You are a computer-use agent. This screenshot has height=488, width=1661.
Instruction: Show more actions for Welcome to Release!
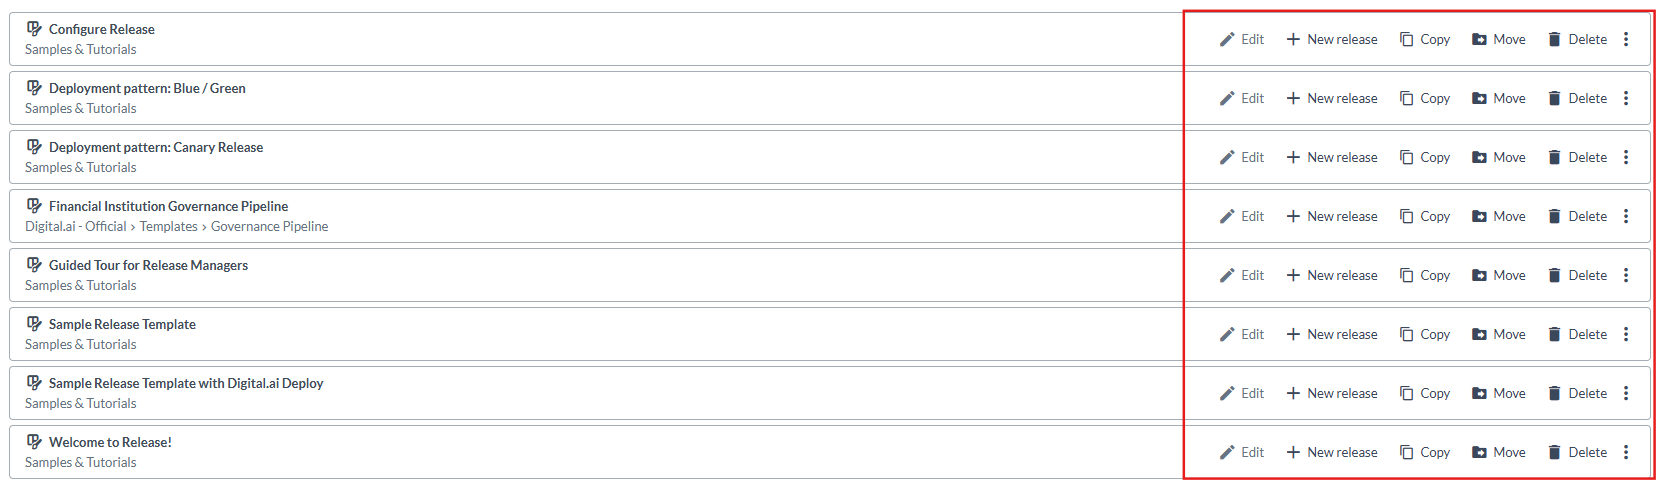[x=1626, y=453]
